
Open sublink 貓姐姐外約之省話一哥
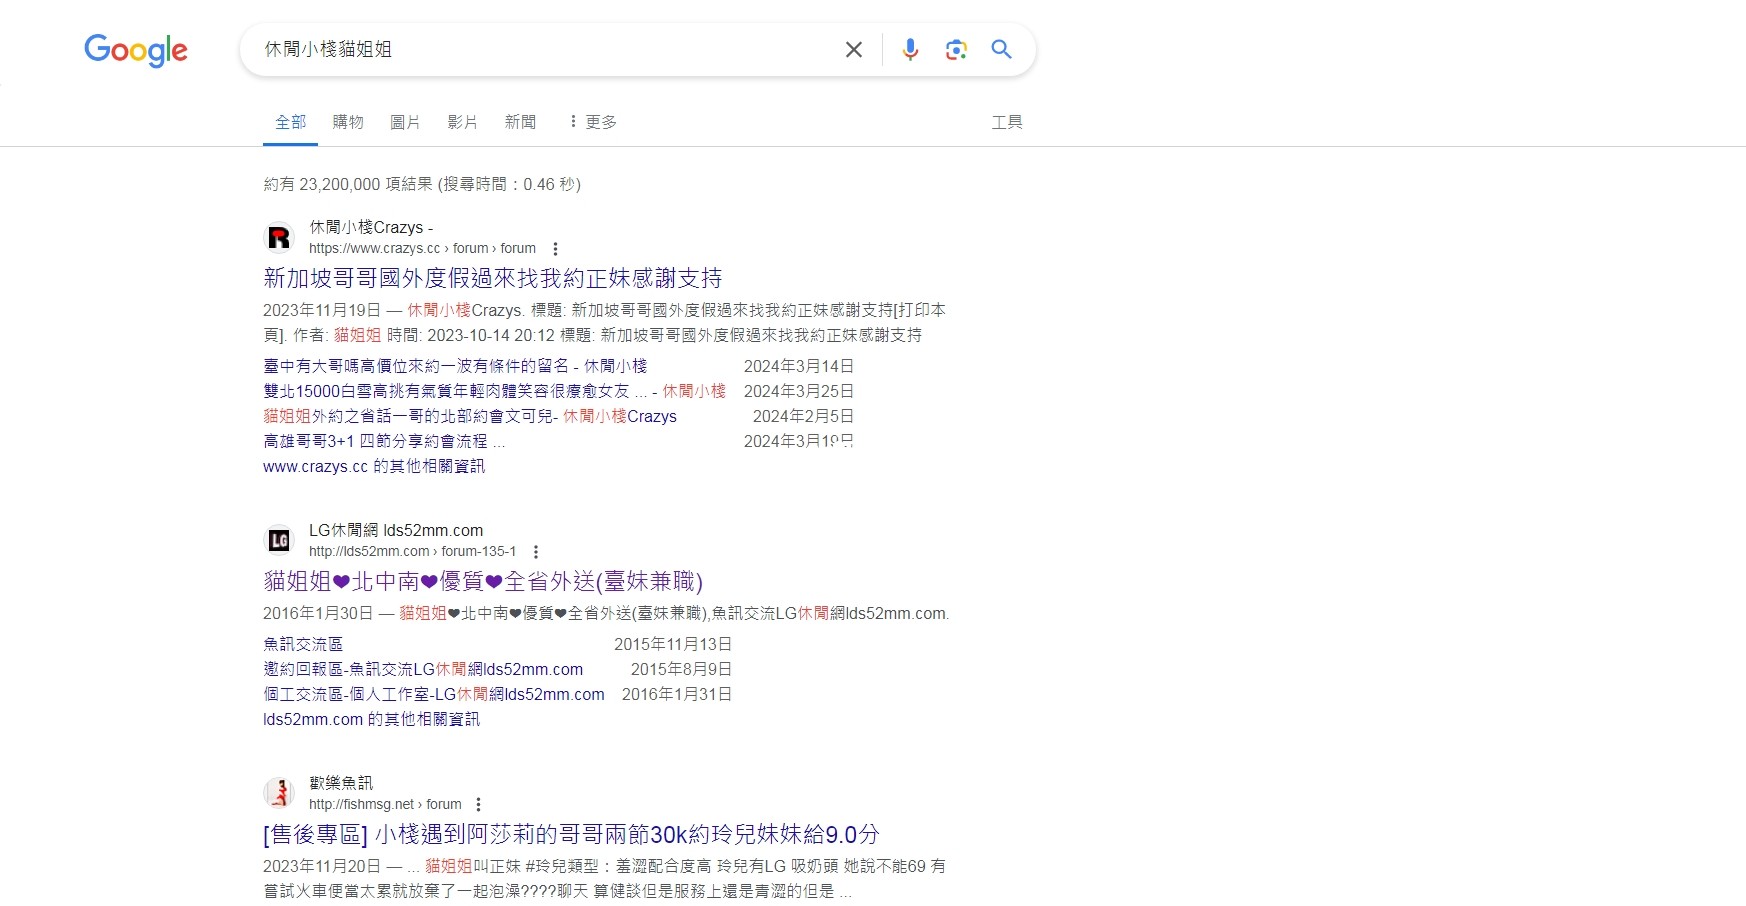pos(470,416)
